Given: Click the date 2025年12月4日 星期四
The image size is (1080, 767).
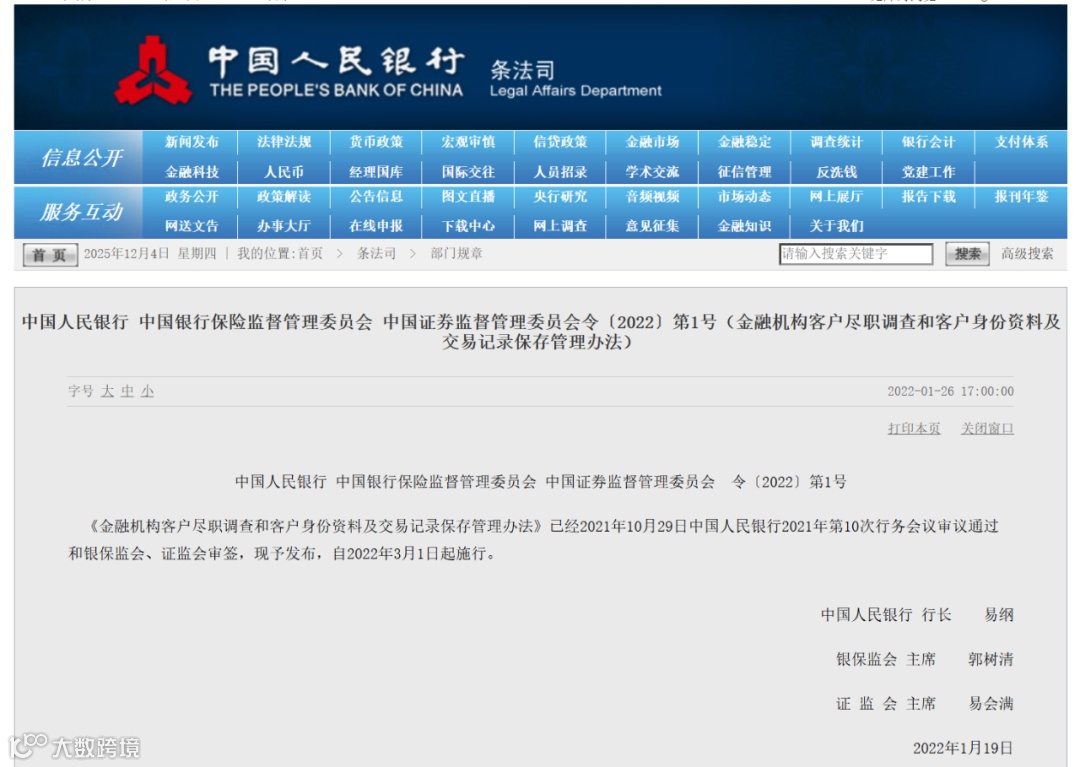Looking at the screenshot, I should 150,253.
